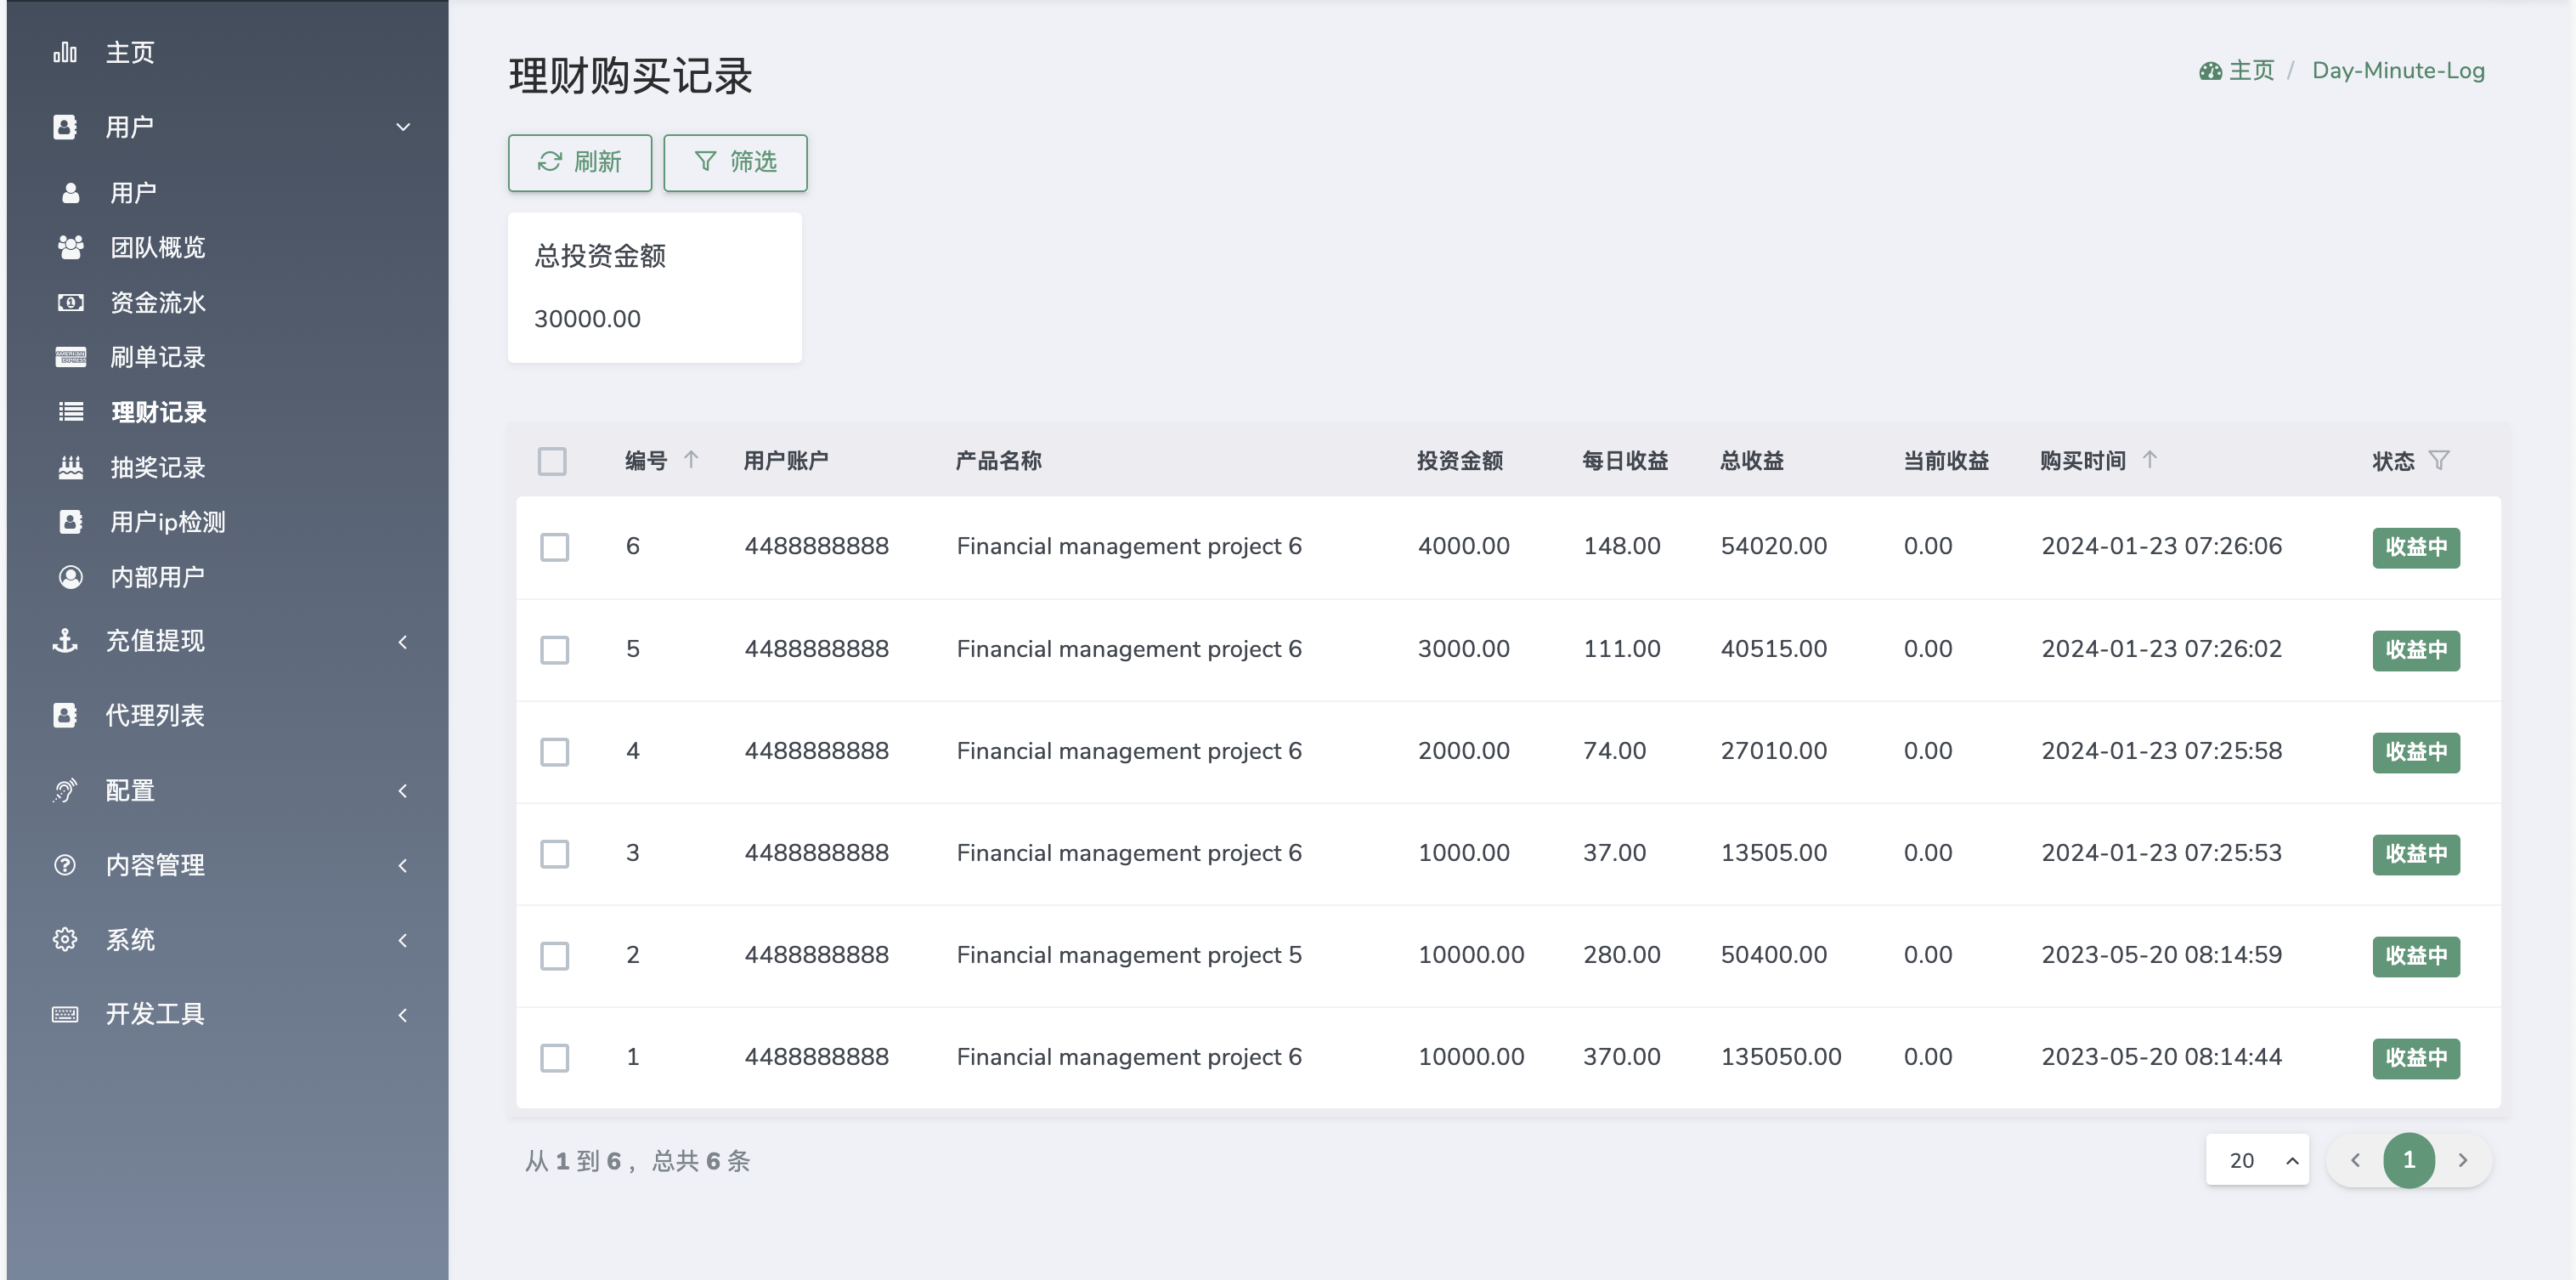The width and height of the screenshot is (2576, 1280).
Task: Open the page size dropdown showing 20
Action: 2257,1160
